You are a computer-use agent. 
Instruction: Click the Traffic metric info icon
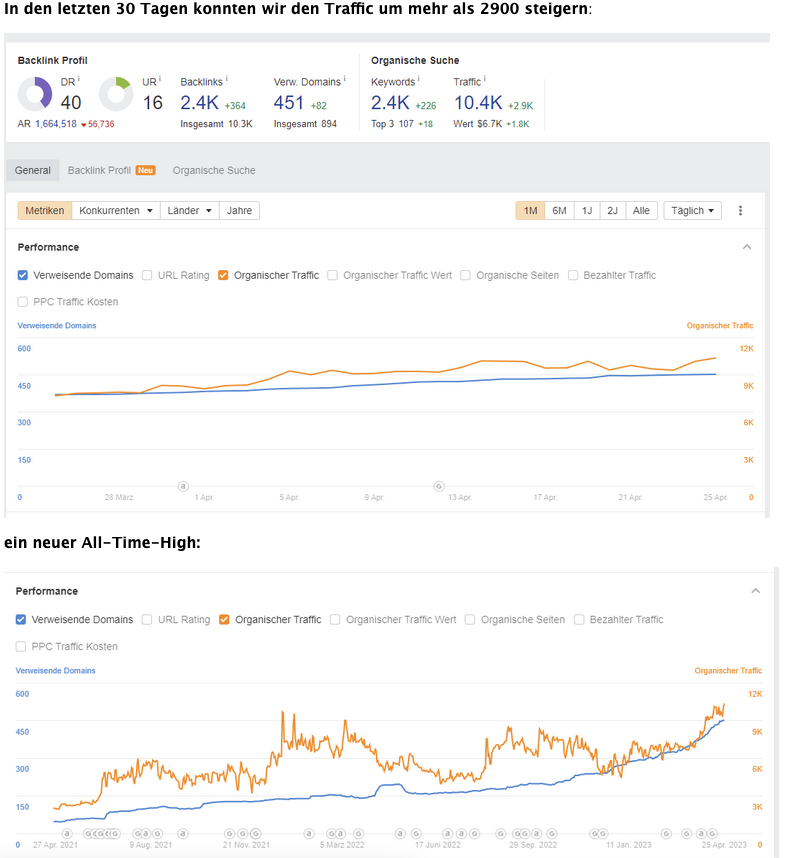pos(486,79)
